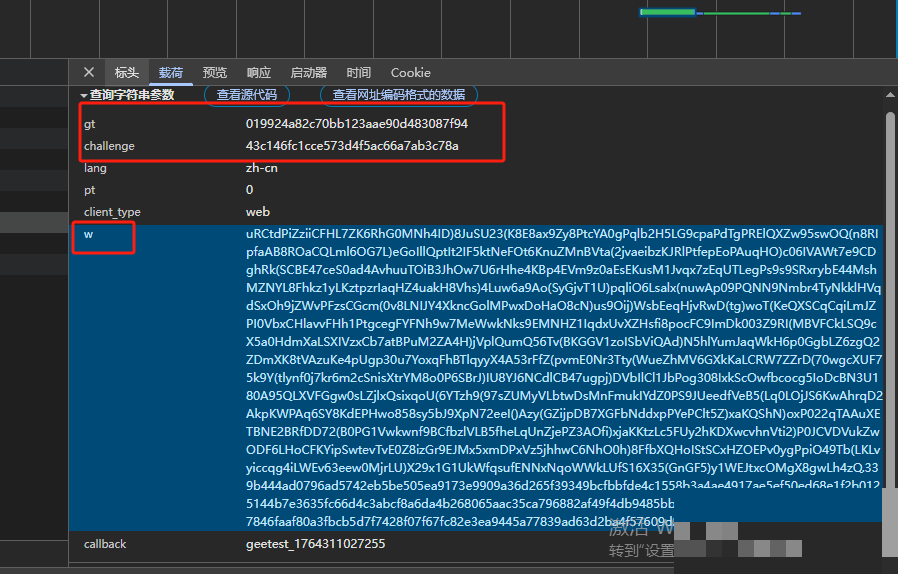Screen dimensions: 898x574
Task: Open the 启动器 tab
Action: 309,73
